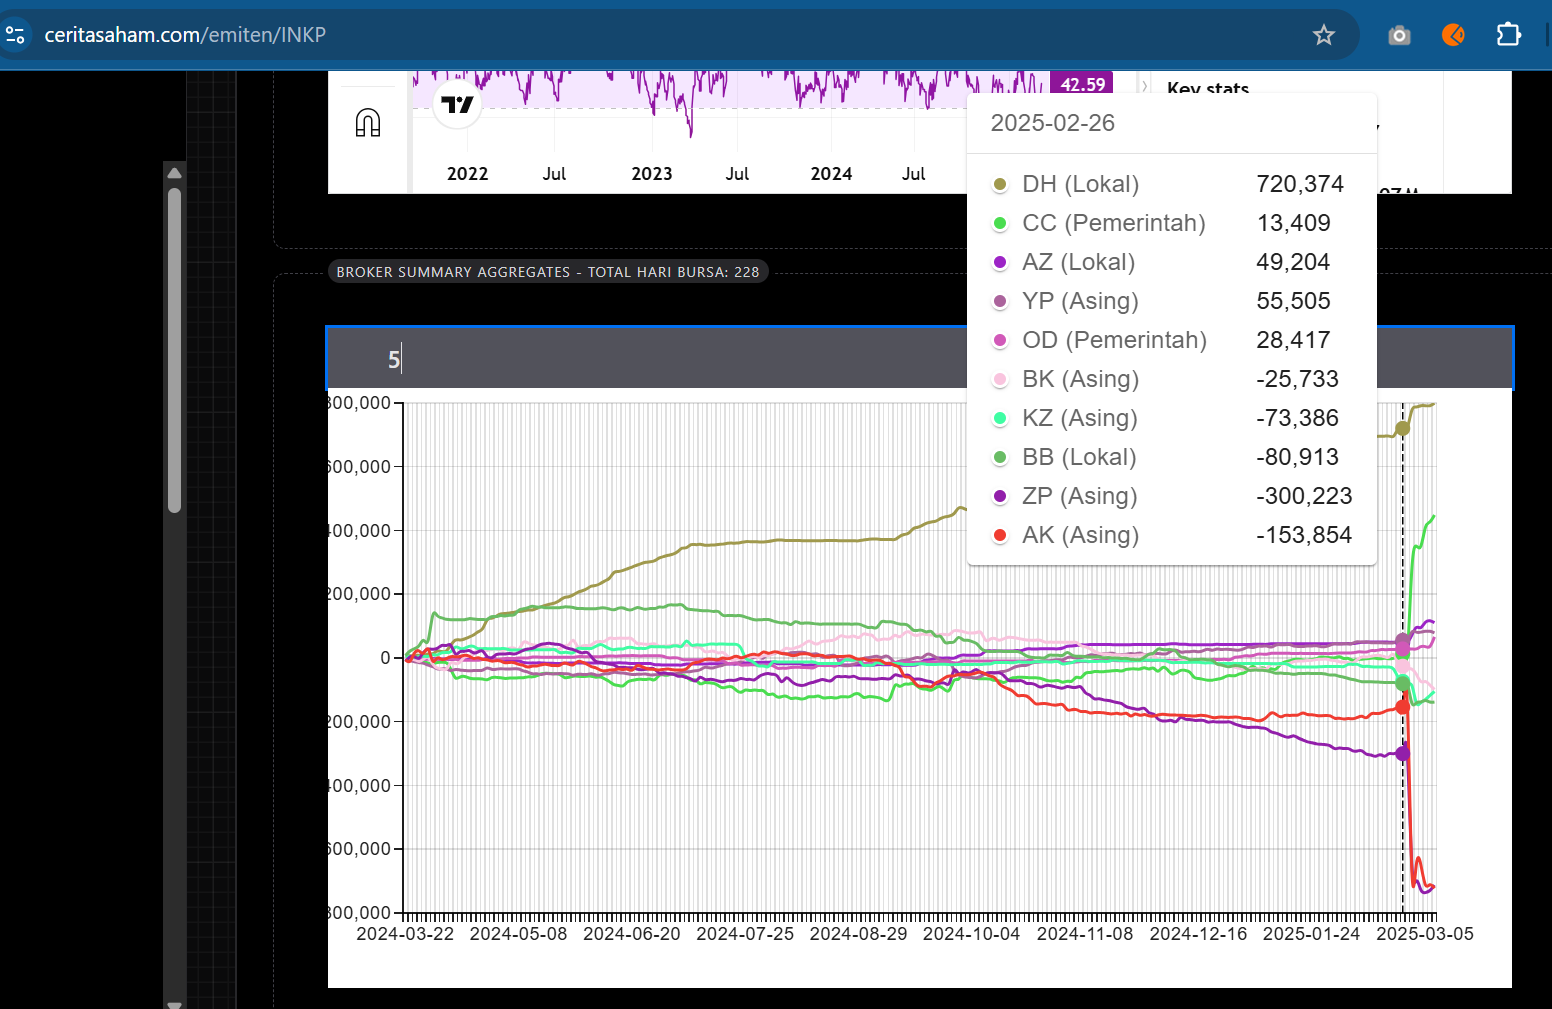
Task: Expand the chevron beside Key stats
Action: [1145, 87]
